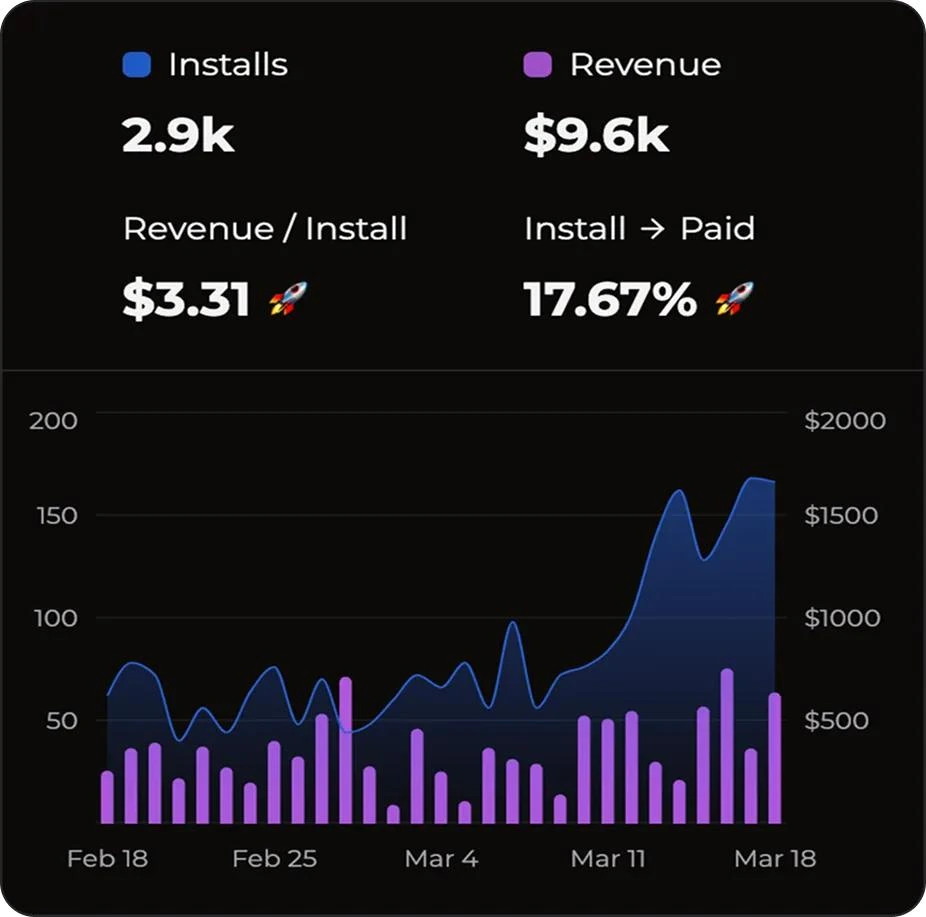The image size is (926, 917).
Task: Click the Mar 11 axis label
Action: pos(608,858)
